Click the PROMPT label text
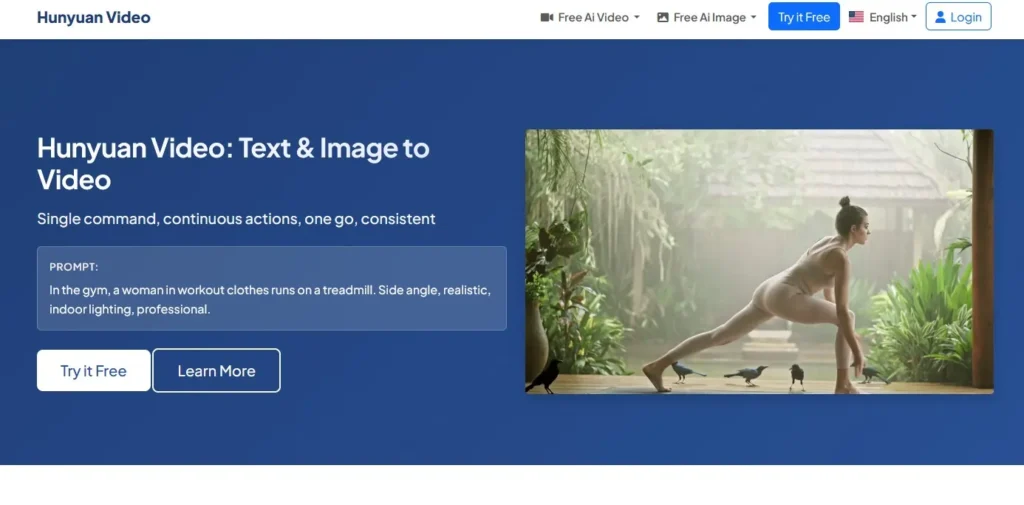Viewport: 1024px width, 505px height. pos(74,267)
